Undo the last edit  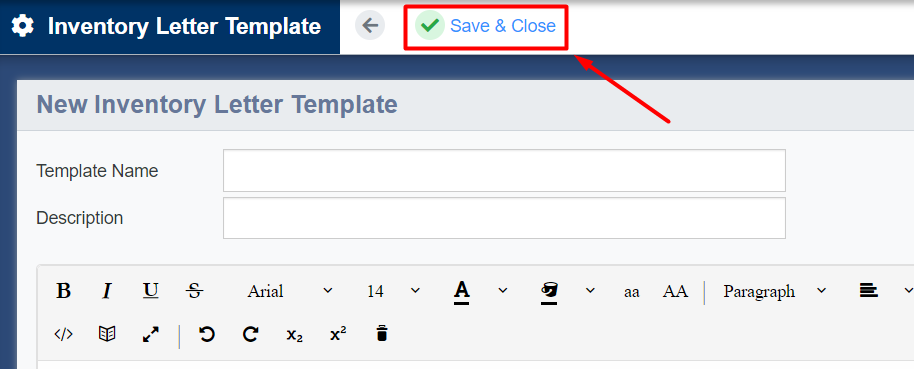(x=207, y=334)
